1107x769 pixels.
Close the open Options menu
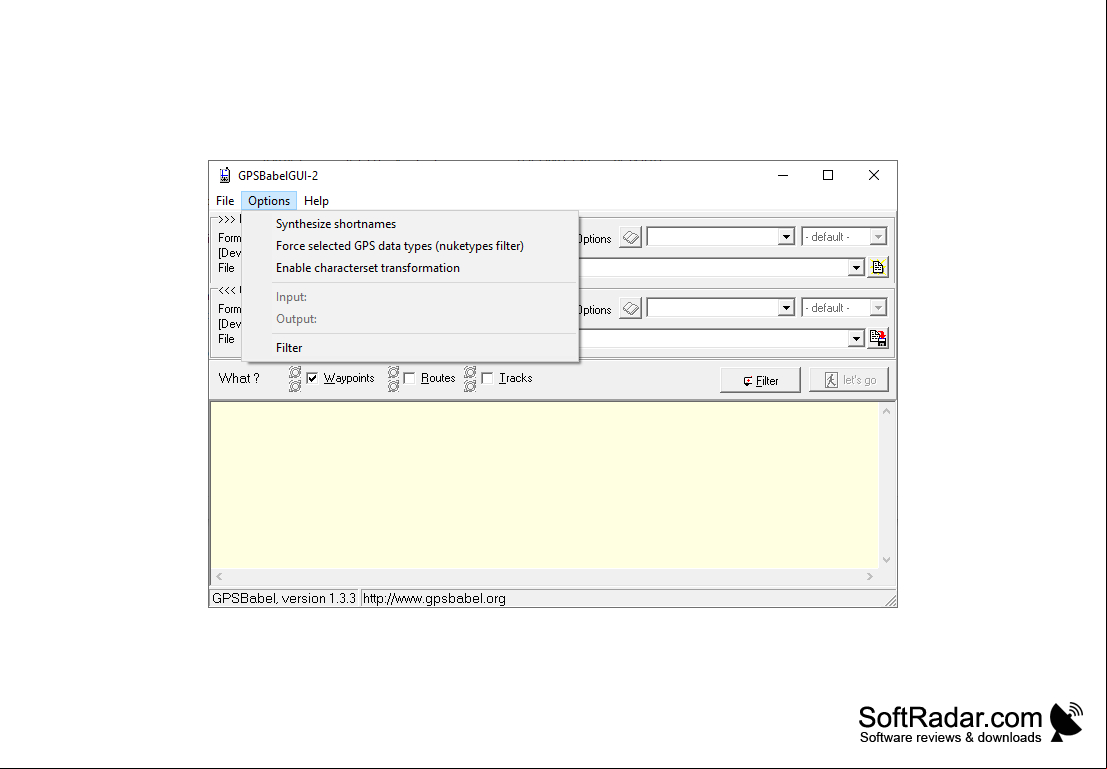pyautogui.click(x=269, y=201)
